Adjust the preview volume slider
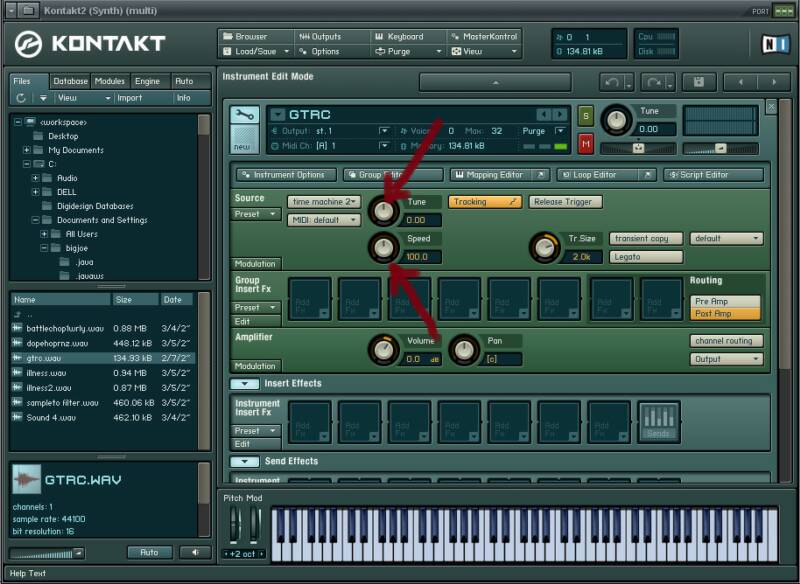Image resolution: width=800 pixels, height=584 pixels. click(x=46, y=553)
